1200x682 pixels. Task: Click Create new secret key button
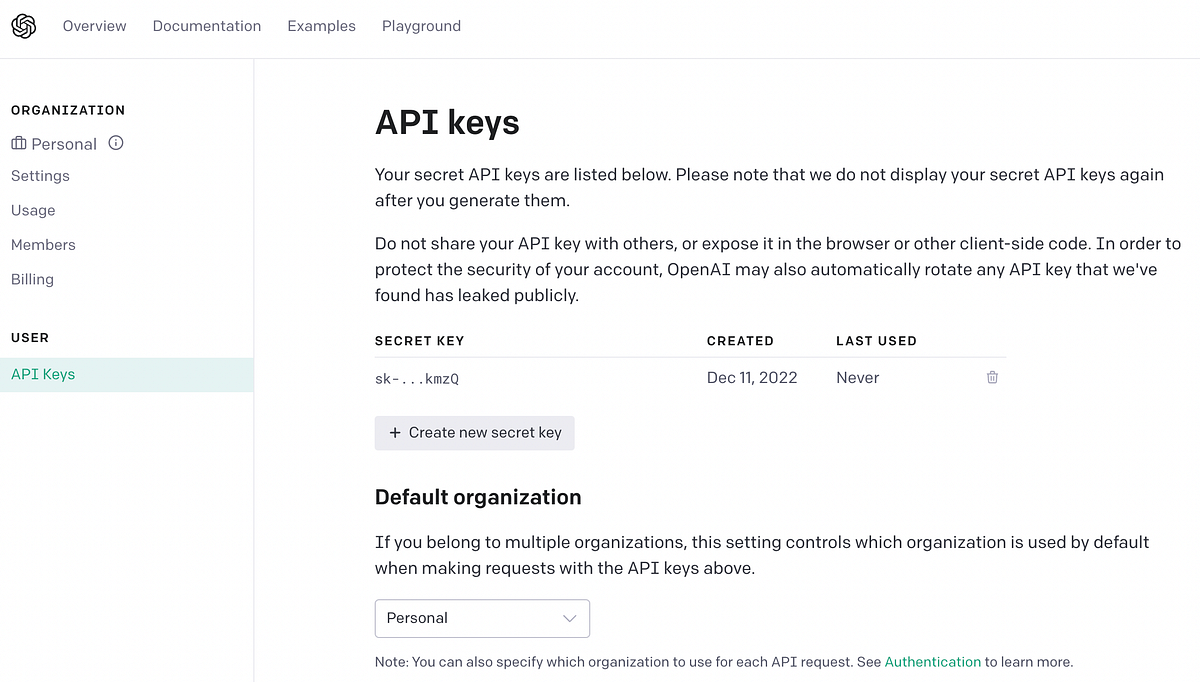point(474,433)
